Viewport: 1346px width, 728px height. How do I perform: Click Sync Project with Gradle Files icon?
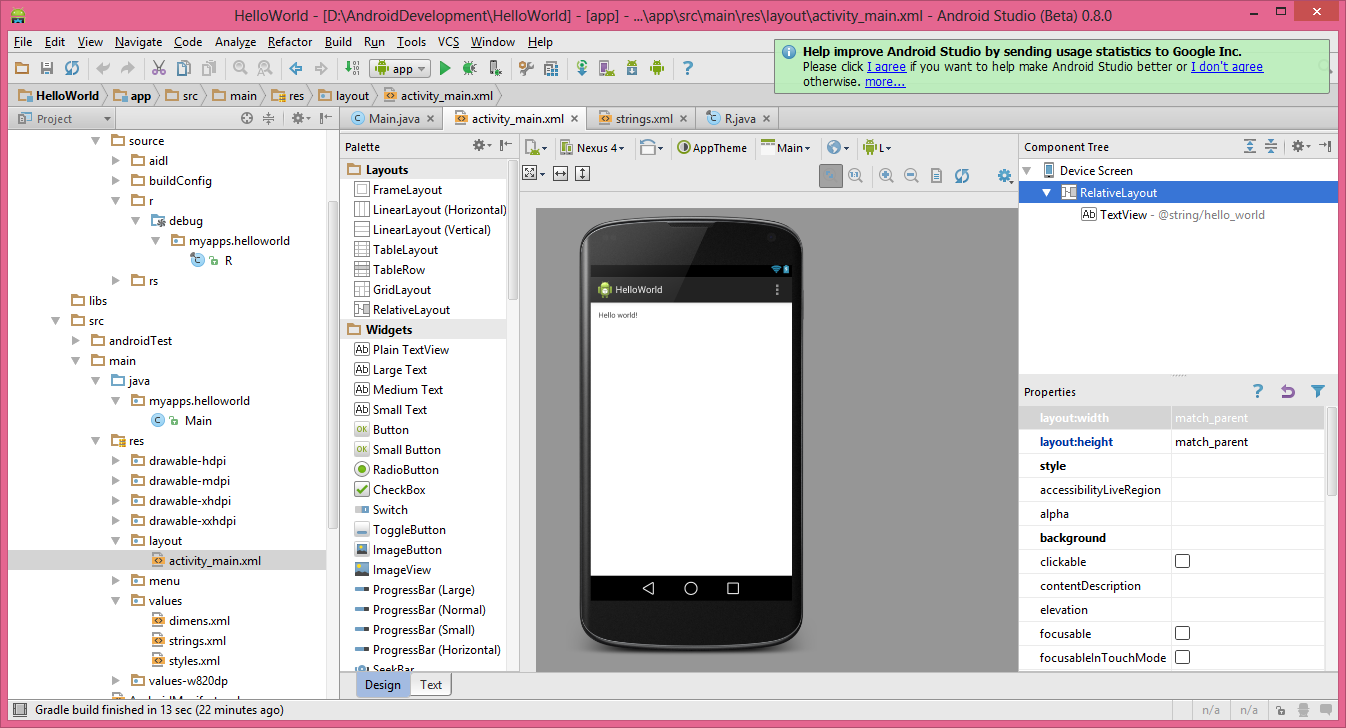582,68
